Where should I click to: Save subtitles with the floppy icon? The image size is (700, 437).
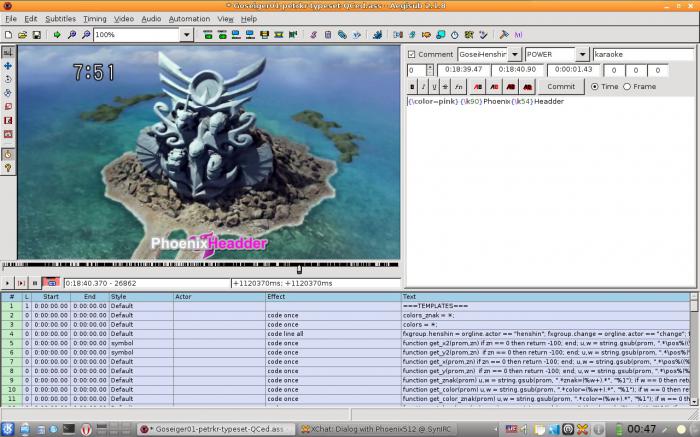(x=37, y=34)
